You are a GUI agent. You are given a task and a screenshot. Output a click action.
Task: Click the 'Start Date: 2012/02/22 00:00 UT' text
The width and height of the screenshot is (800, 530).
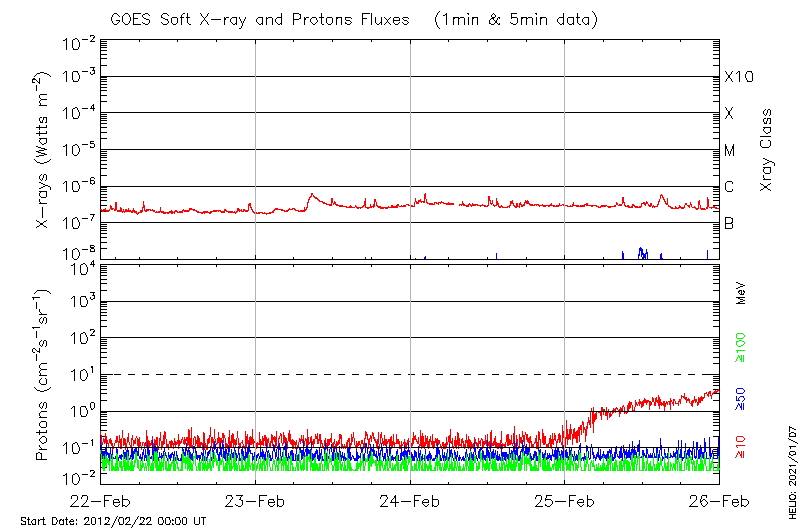point(113,522)
